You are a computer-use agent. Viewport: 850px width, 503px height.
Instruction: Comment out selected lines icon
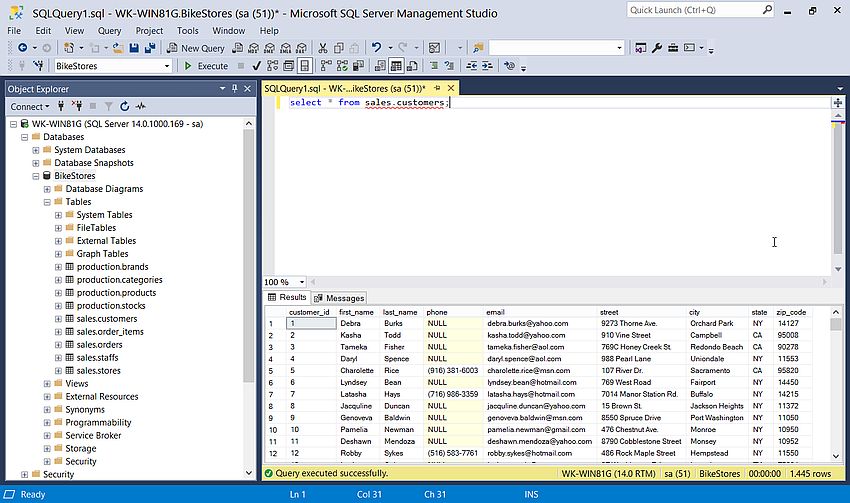434,66
